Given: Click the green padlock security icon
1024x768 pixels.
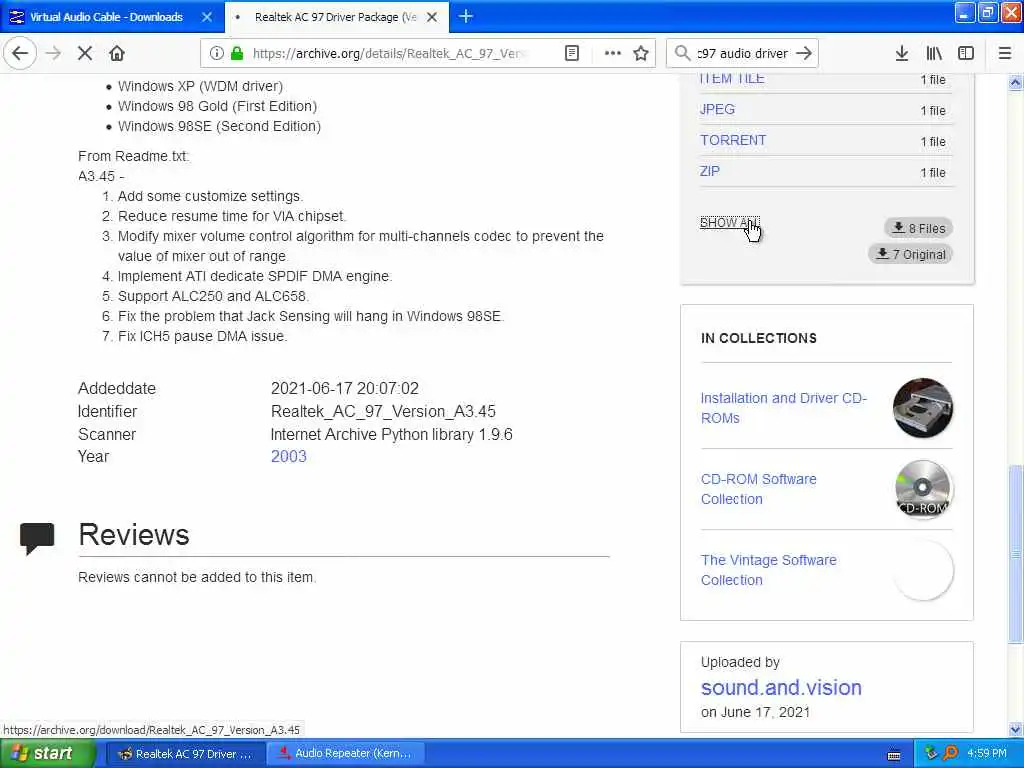Looking at the screenshot, I should [236, 53].
